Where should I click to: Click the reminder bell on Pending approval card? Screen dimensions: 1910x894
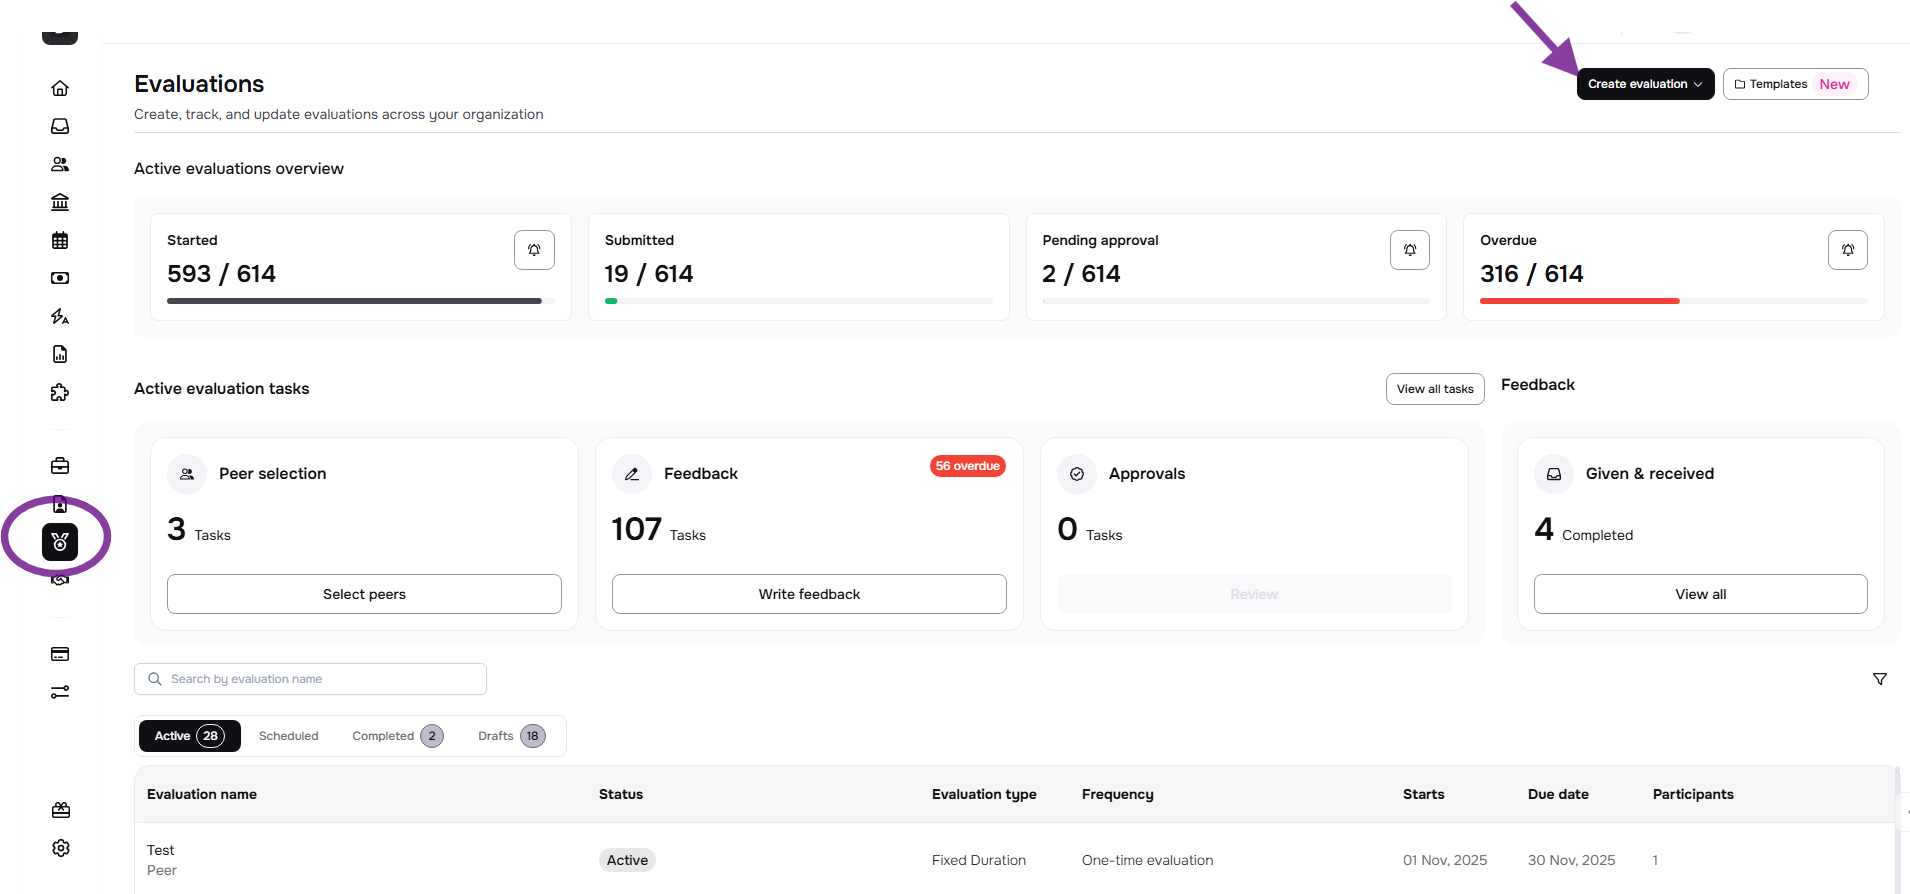[x=1409, y=250]
